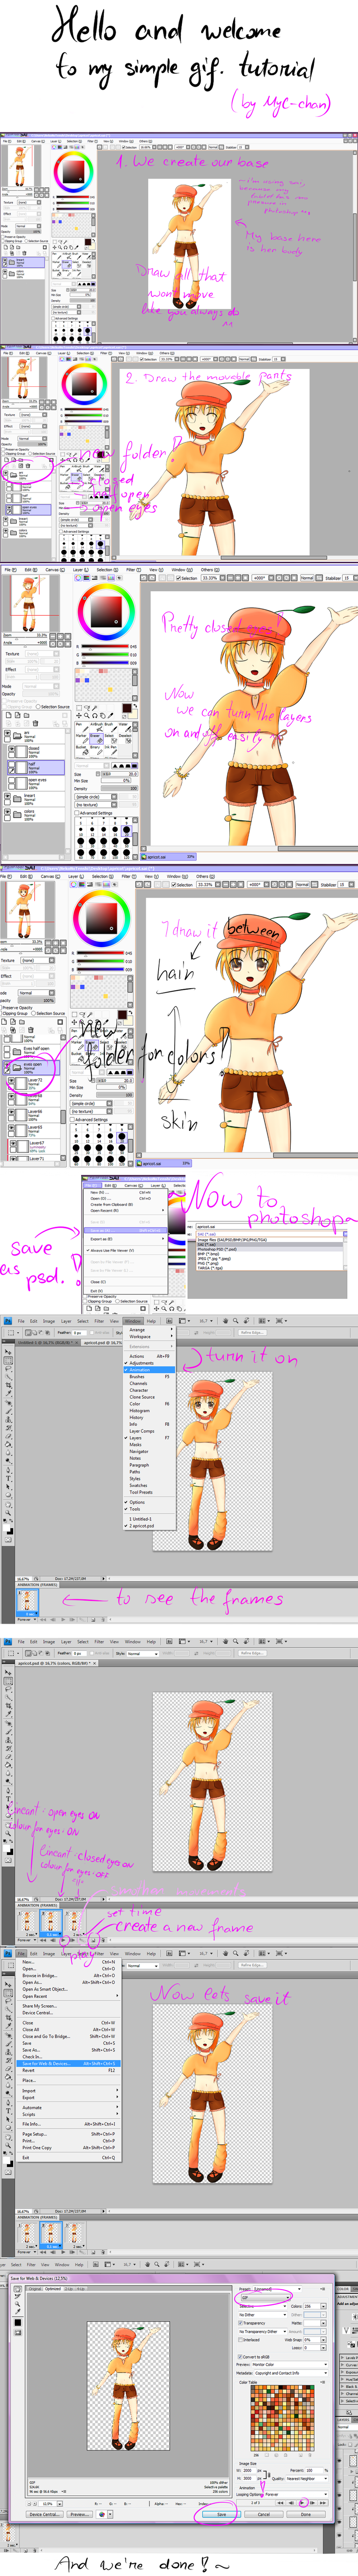Screen dimensions: 358x2576
Task: Click Revert in the open File menu
Action: [x=68, y=2071]
